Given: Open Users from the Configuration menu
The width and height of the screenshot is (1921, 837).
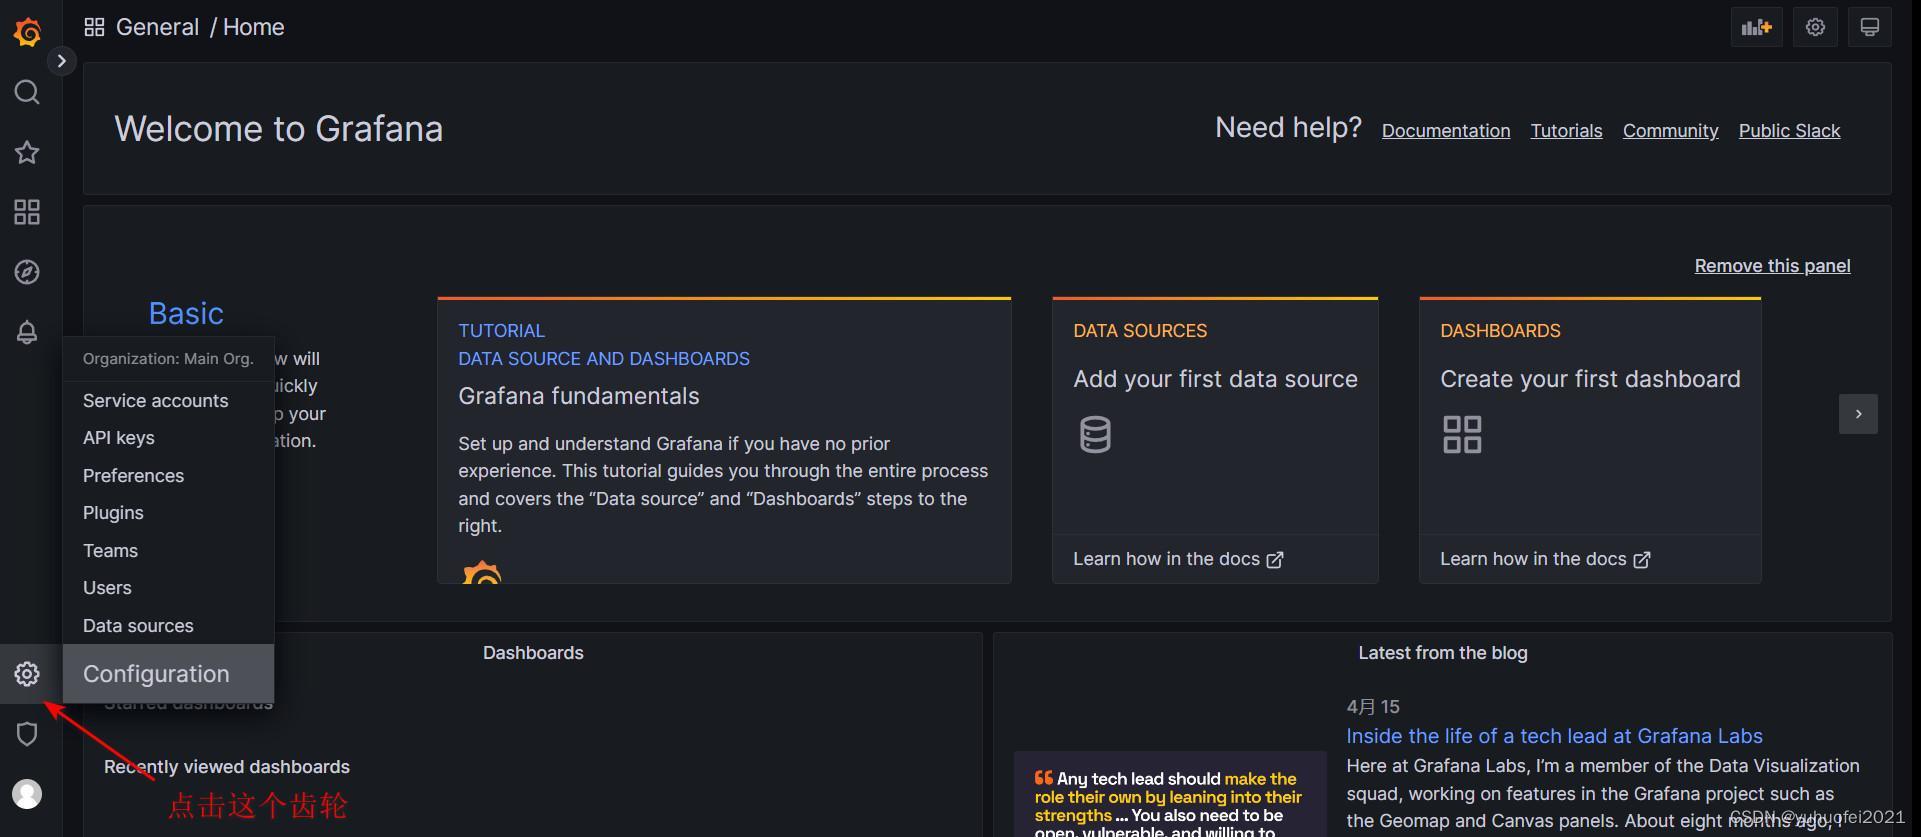Looking at the screenshot, I should point(107,588).
